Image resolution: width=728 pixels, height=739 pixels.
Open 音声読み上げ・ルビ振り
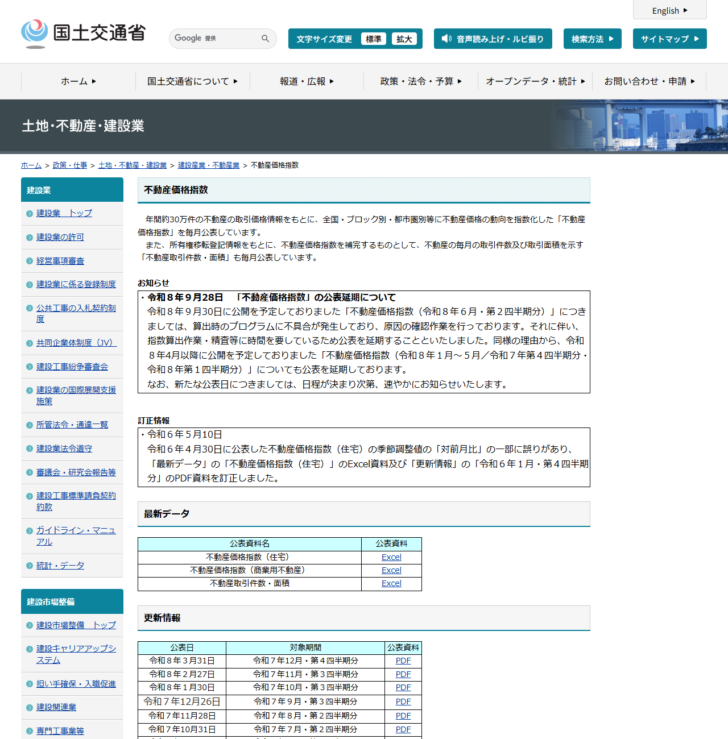point(493,39)
